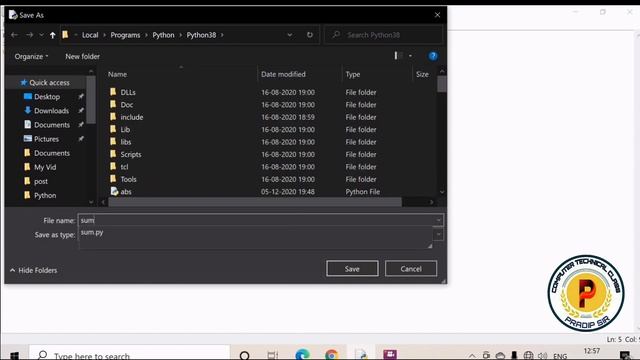This screenshot has width=640, height=360.
Task: Sort by Date modified column
Action: pyautogui.click(x=283, y=74)
